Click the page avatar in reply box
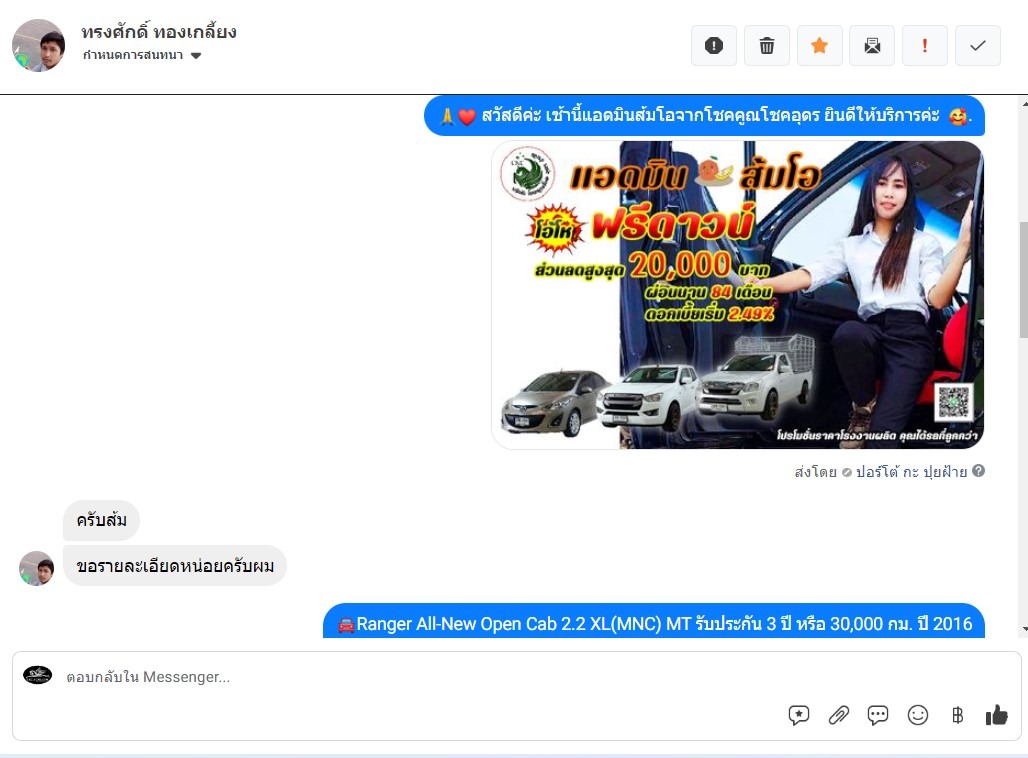 click(x=37, y=675)
